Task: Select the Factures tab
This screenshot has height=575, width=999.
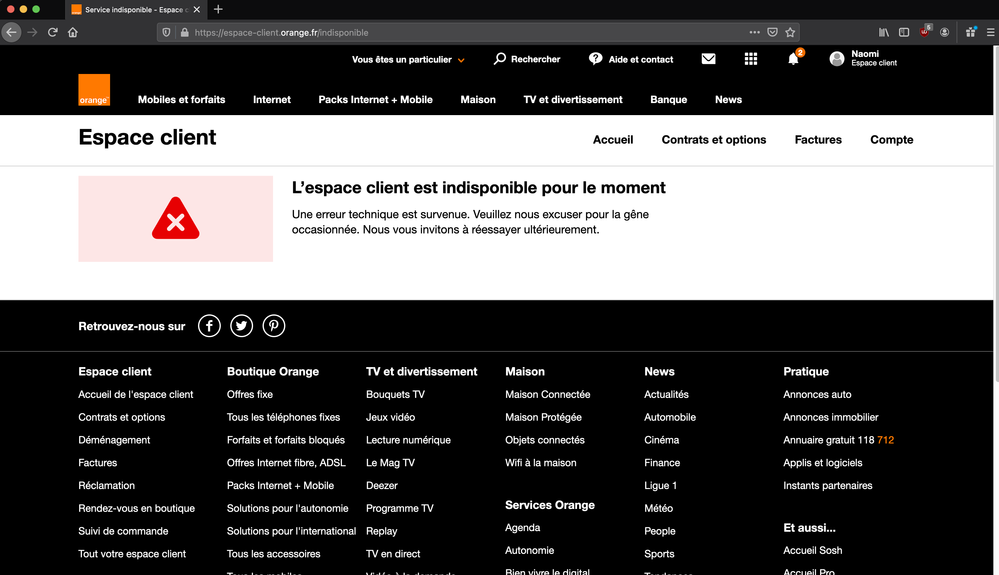Action: 818,140
